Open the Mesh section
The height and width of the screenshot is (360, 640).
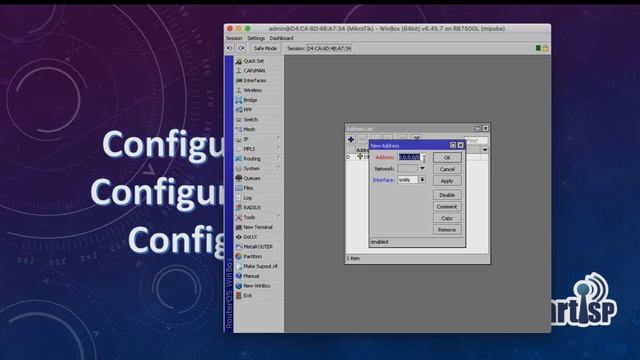coord(259,129)
